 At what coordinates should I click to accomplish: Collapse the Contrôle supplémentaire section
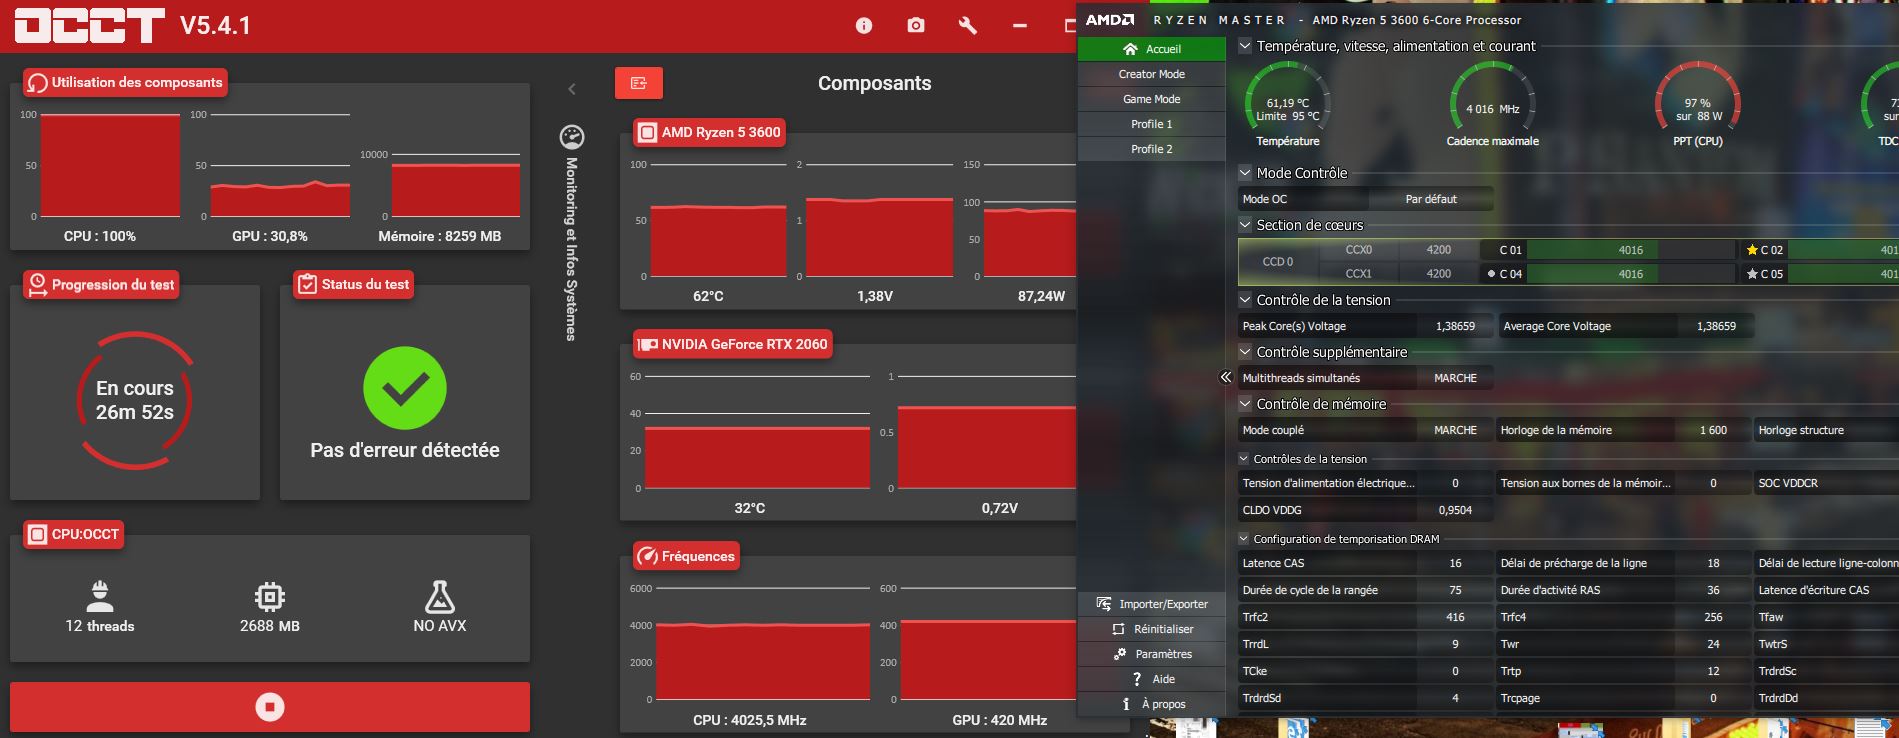click(x=1245, y=352)
